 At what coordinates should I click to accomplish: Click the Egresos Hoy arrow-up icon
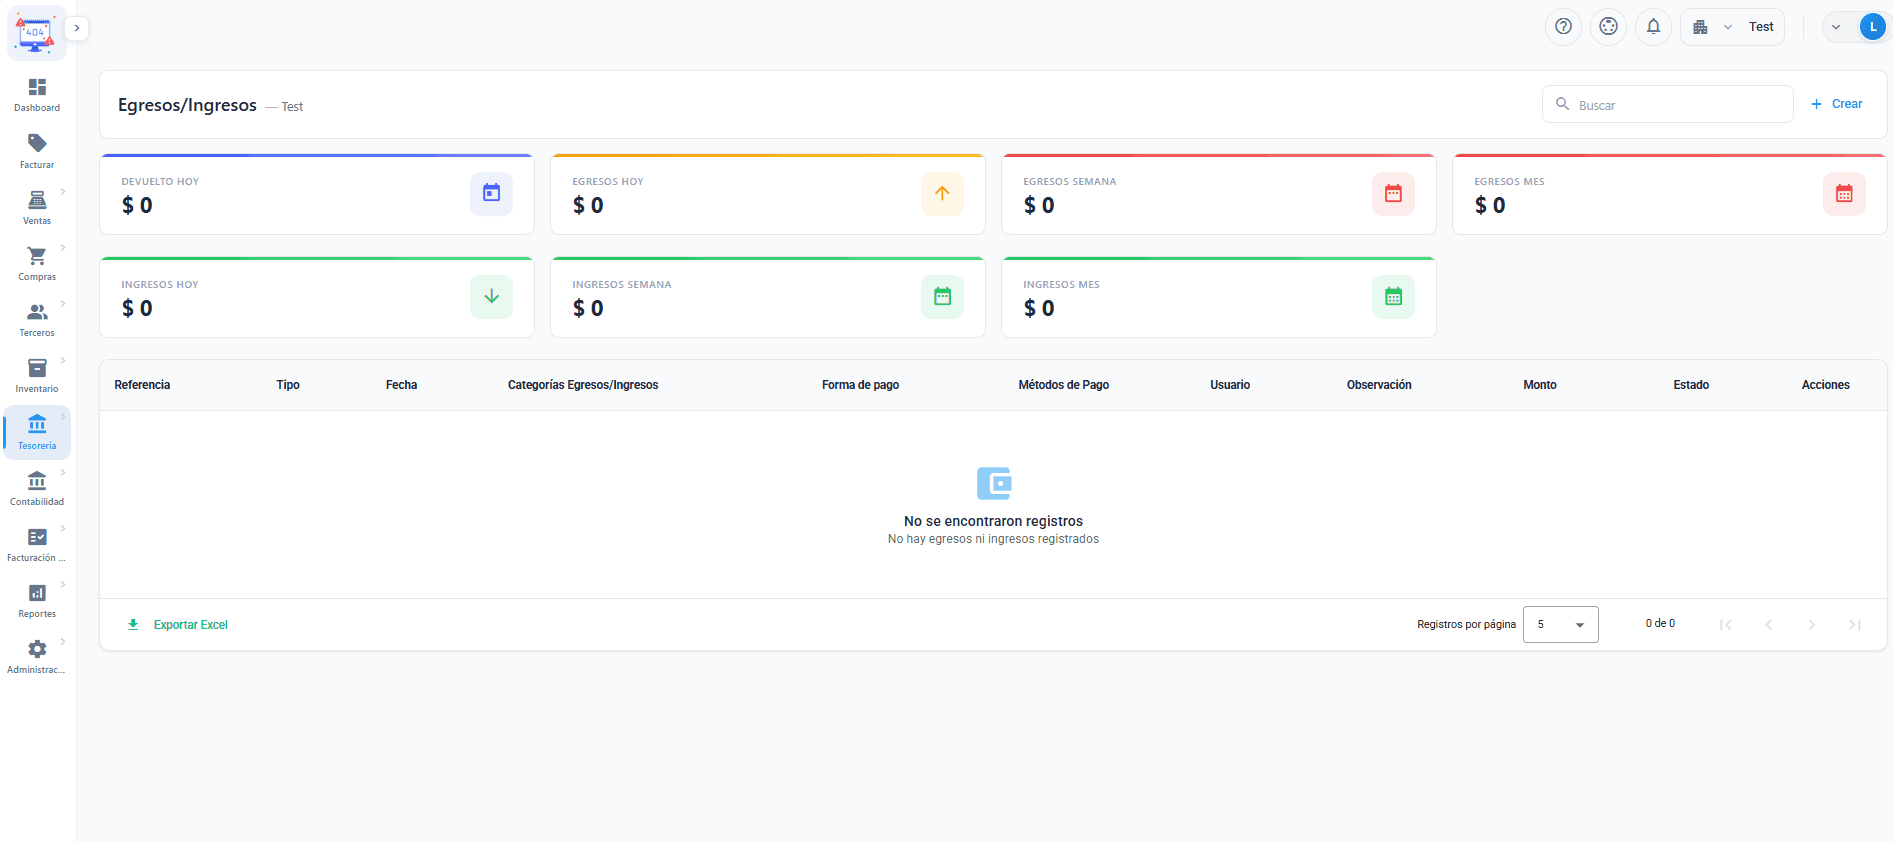point(942,194)
